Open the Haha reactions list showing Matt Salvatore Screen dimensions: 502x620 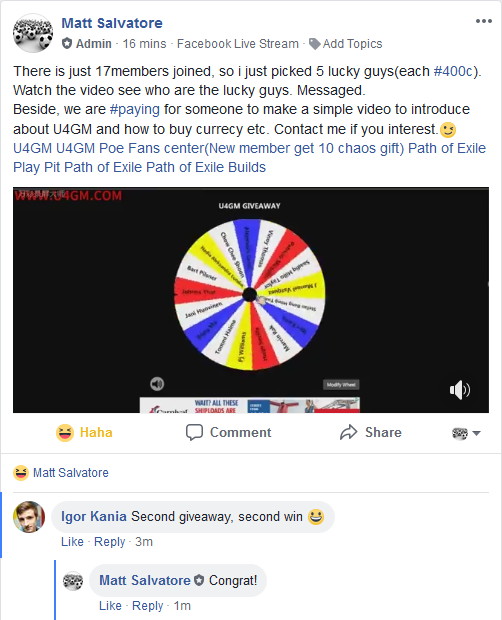point(61,473)
